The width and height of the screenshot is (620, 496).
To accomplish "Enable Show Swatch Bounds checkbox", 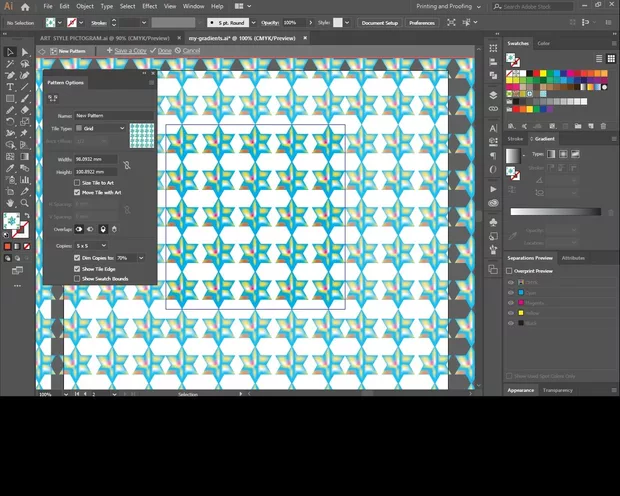I will coord(77,279).
